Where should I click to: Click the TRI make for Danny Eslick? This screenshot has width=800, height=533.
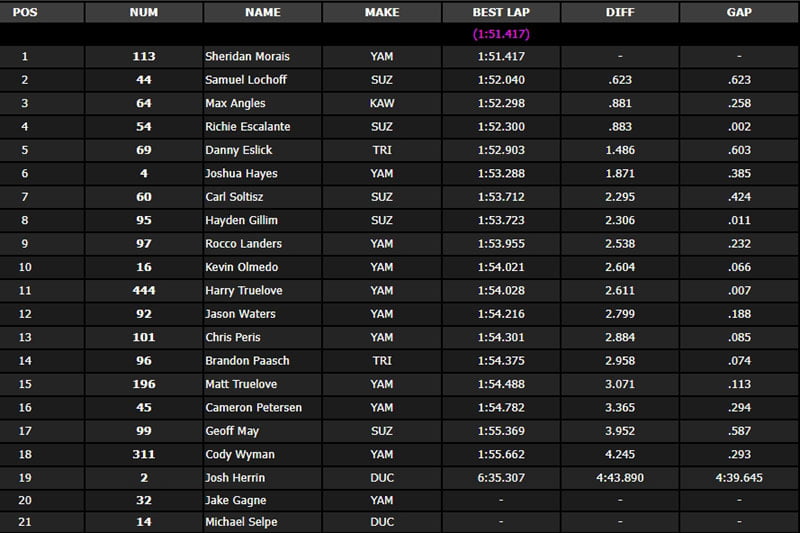[381, 150]
